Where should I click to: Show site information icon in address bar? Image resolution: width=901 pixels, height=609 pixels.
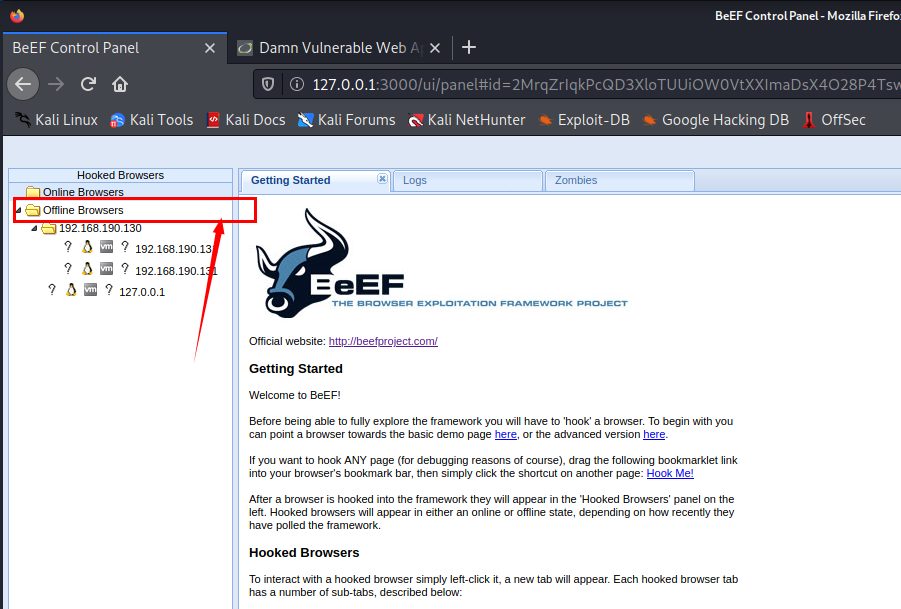point(297,84)
